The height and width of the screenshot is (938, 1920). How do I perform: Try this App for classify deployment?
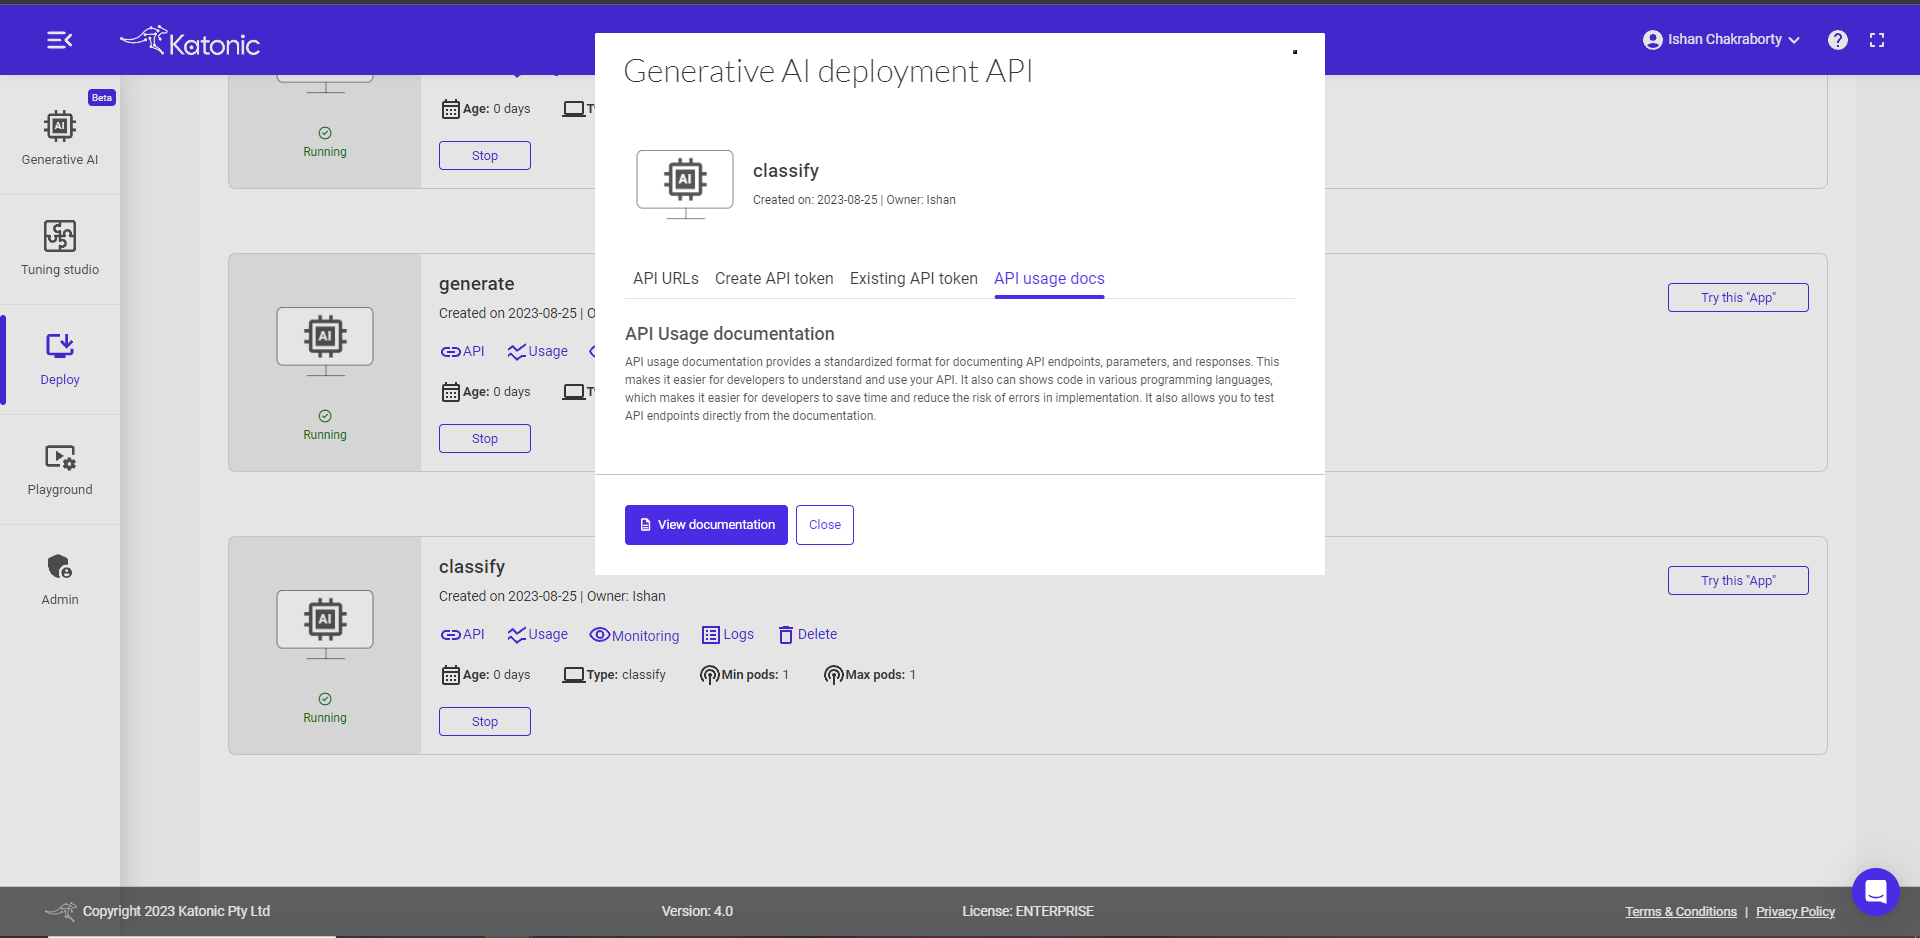click(1738, 581)
